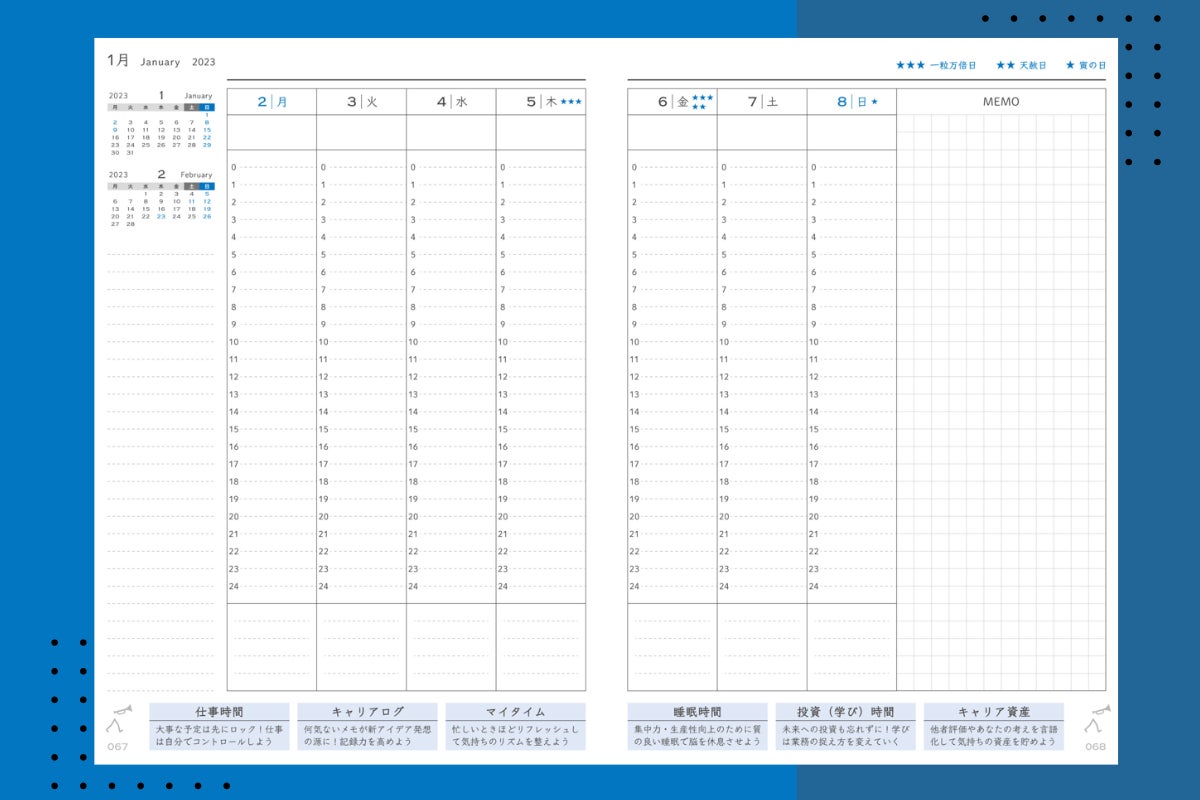This screenshot has height=800, width=1200.
Task: Select the Monday 2 月 column header
Action: pyautogui.click(x=272, y=102)
